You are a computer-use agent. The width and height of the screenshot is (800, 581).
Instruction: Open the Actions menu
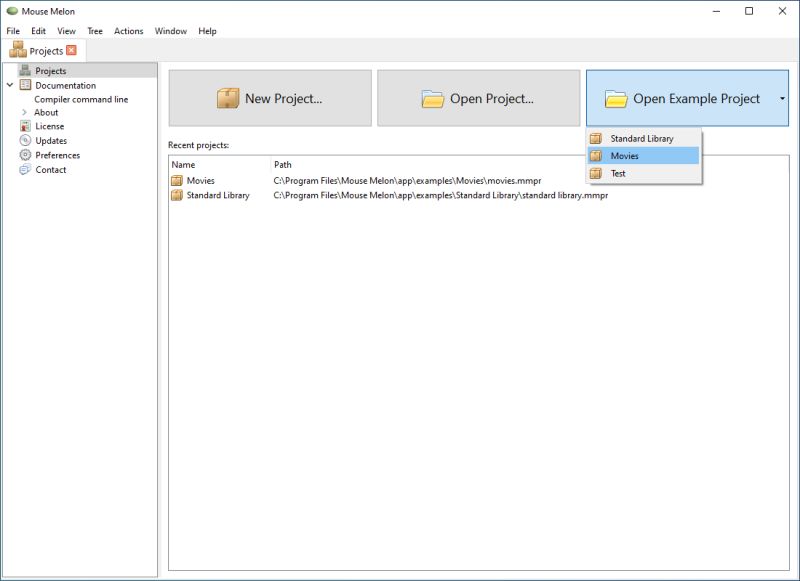[129, 31]
